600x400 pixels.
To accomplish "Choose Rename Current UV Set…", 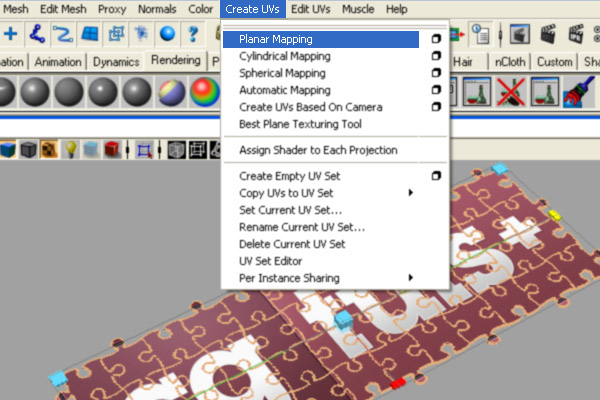I will pyautogui.click(x=302, y=227).
